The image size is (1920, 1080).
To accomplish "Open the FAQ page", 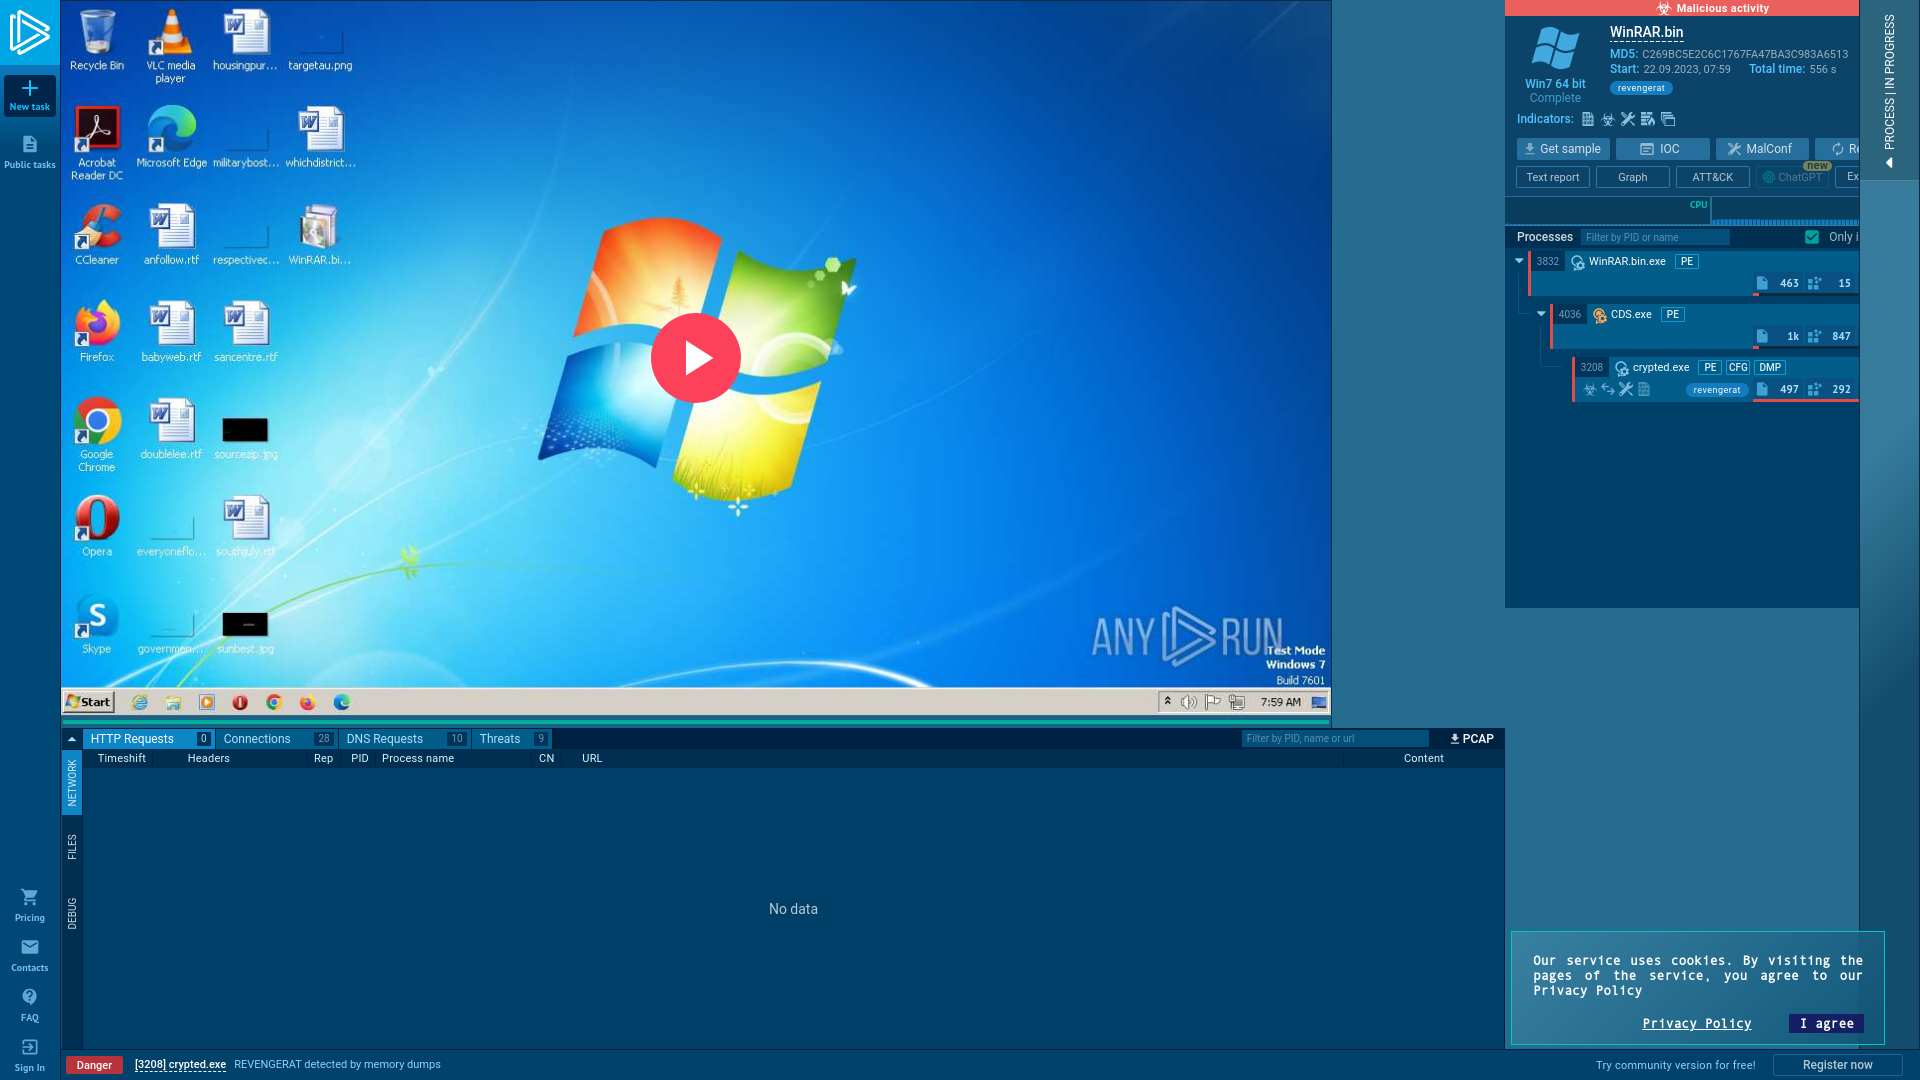I will (x=30, y=1005).
